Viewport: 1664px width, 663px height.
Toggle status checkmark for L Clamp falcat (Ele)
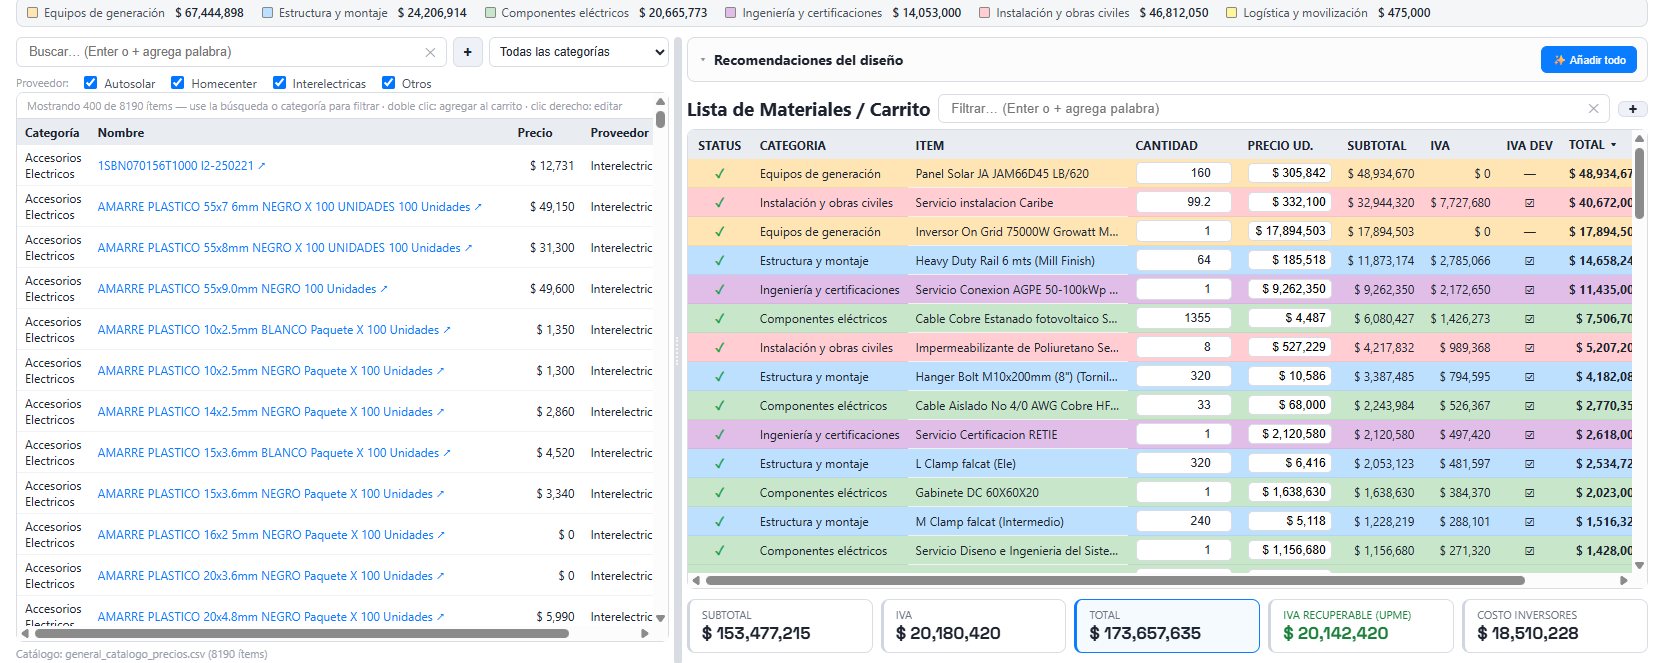pos(719,464)
